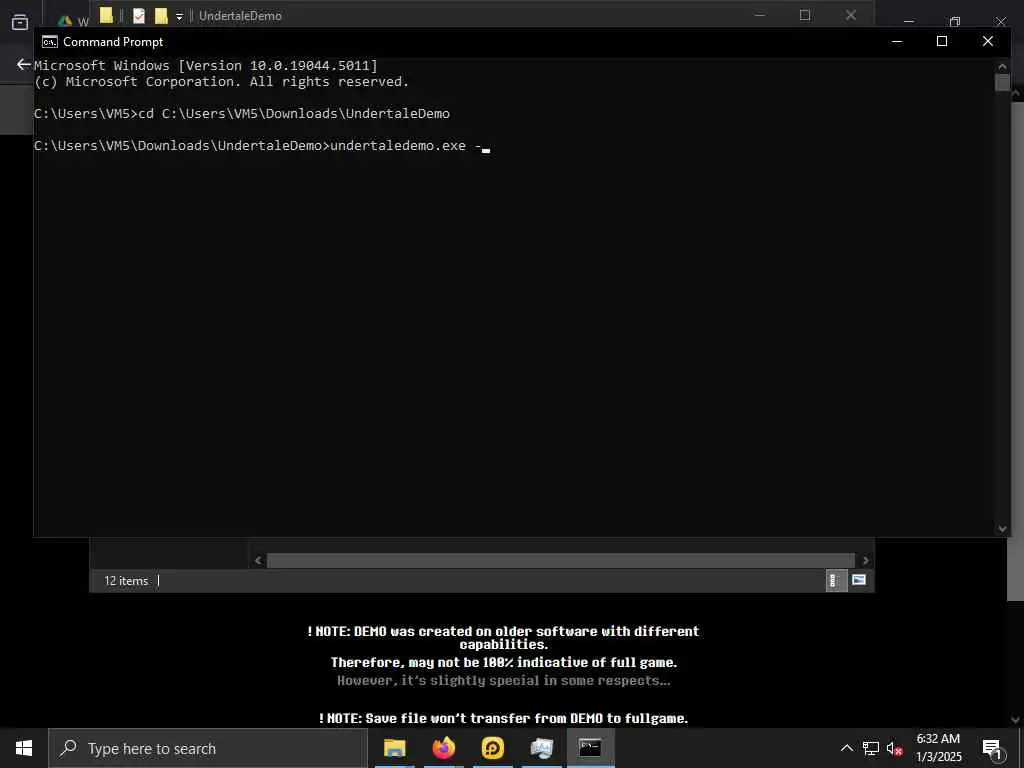Click the '12 items' status bar text

tap(126, 581)
